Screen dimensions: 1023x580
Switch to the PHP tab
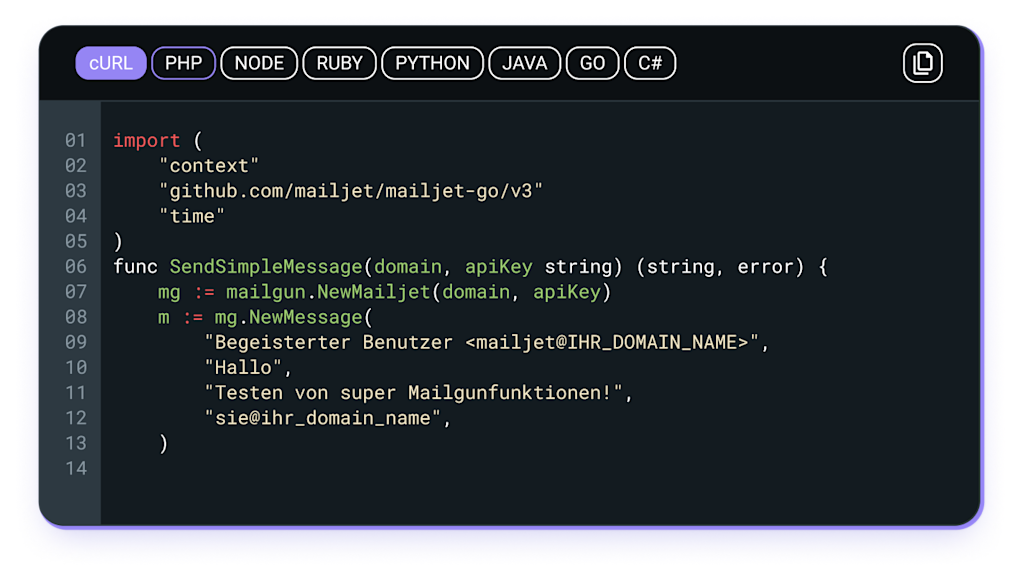pos(183,63)
